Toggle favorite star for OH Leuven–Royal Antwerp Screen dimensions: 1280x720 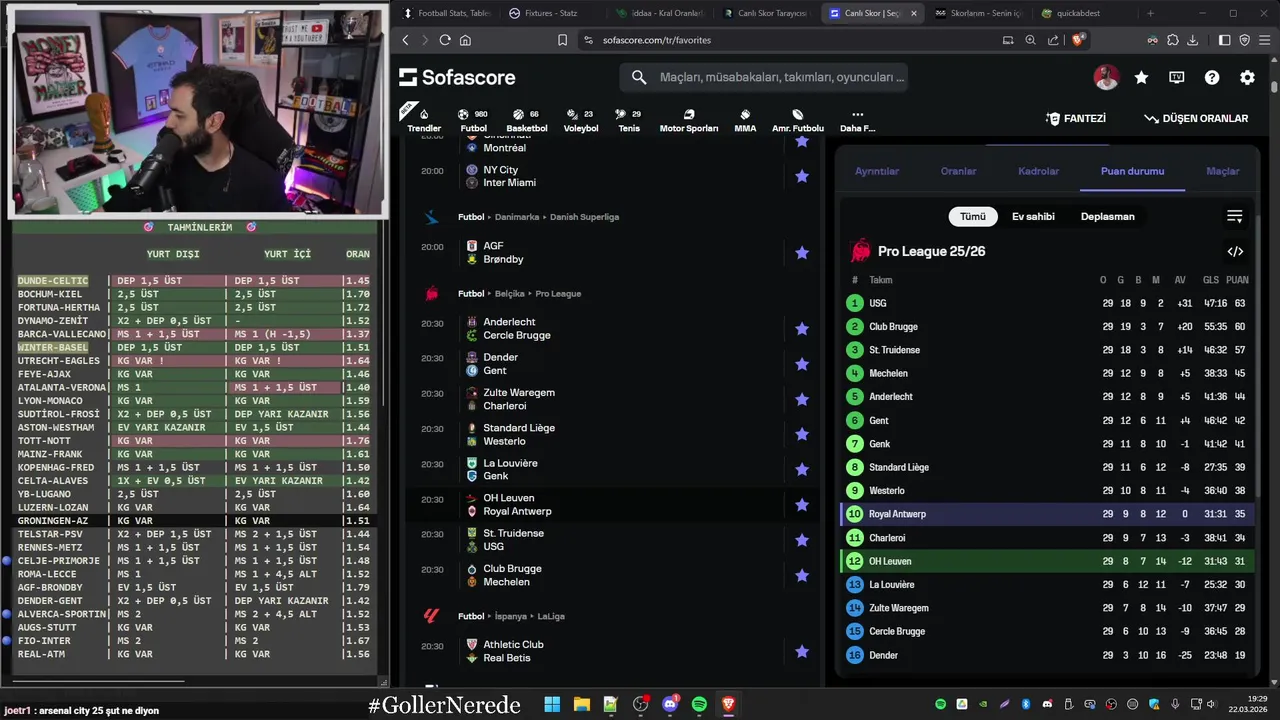point(801,505)
